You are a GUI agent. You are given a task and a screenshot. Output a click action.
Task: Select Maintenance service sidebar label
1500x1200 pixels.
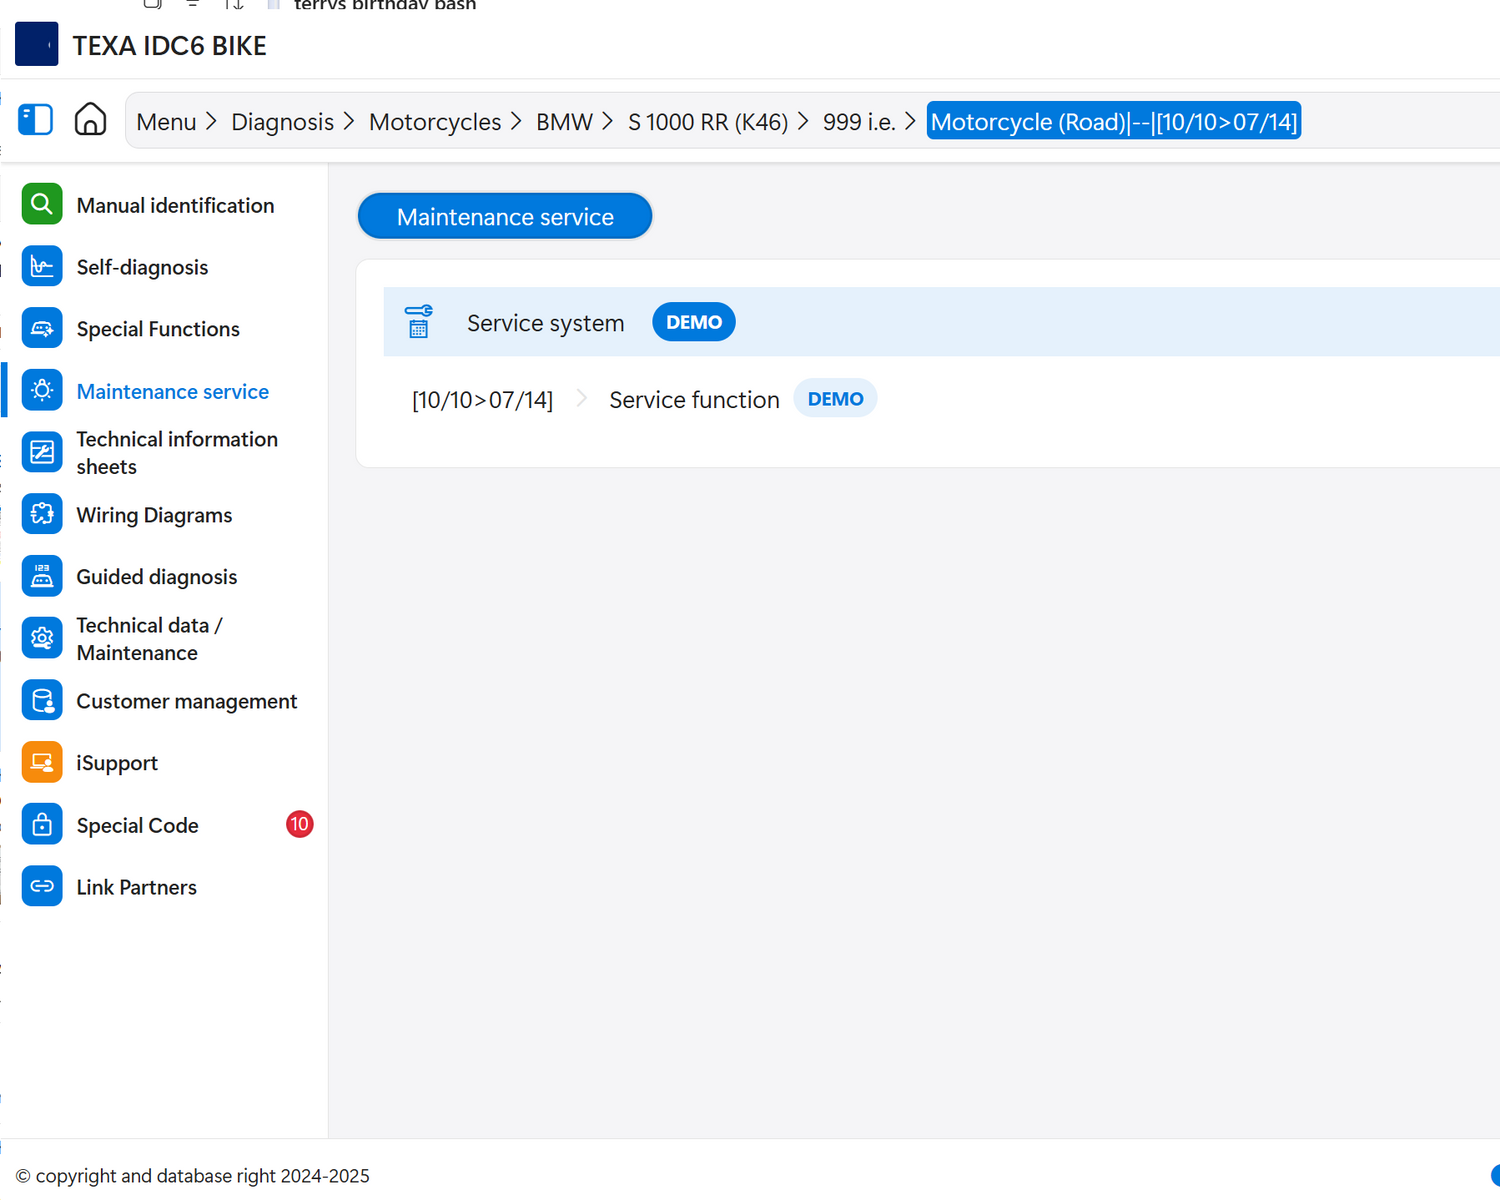tap(172, 391)
